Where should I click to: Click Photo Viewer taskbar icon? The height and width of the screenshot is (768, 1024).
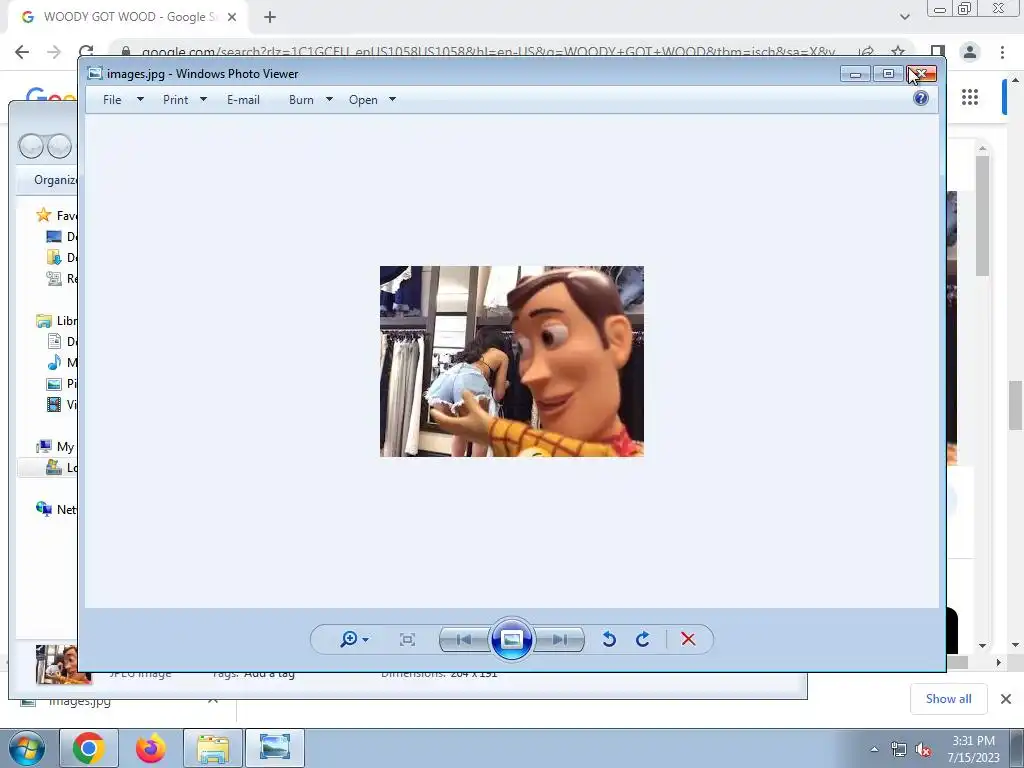(x=275, y=748)
